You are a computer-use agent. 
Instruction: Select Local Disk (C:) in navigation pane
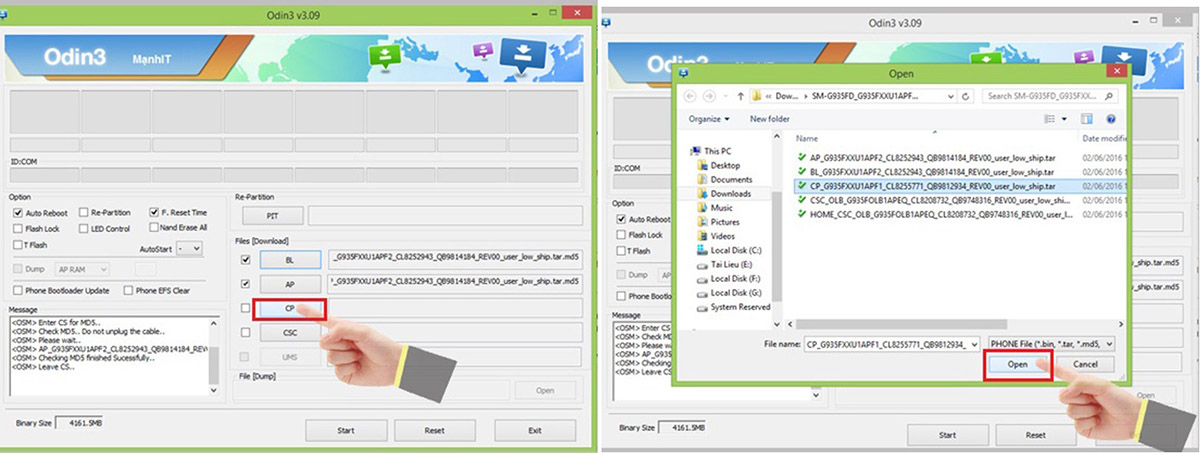728,249
